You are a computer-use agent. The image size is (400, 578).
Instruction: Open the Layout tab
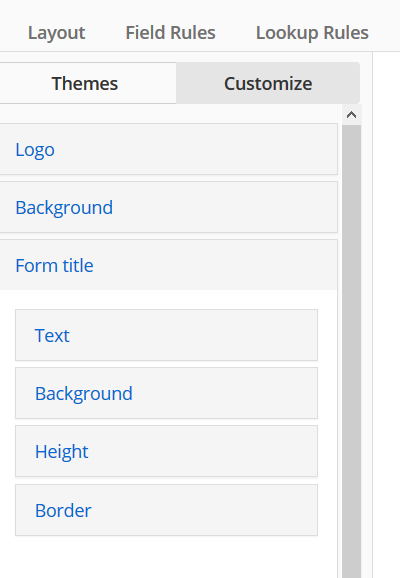pos(57,33)
